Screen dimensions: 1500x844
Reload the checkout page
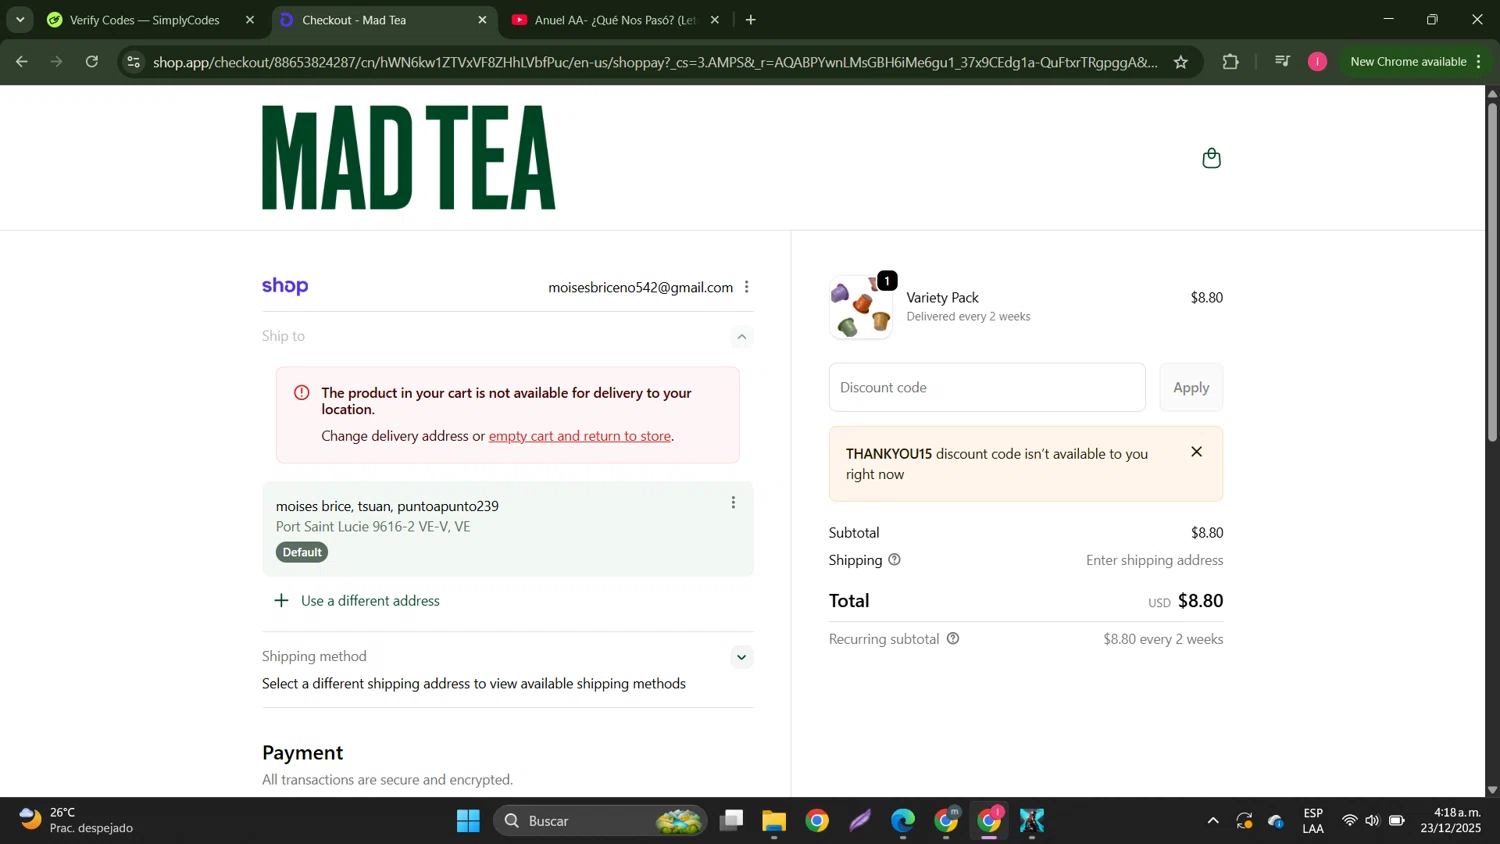tap(92, 62)
